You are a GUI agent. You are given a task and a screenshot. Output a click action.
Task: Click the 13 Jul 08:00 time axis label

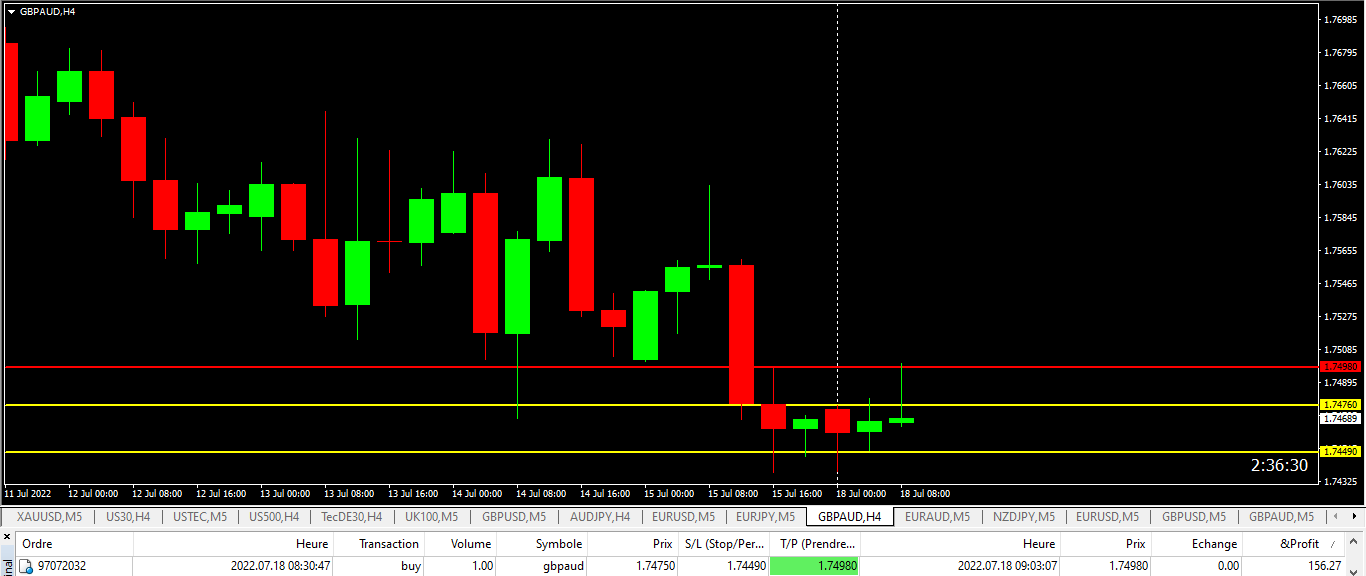tap(349, 494)
